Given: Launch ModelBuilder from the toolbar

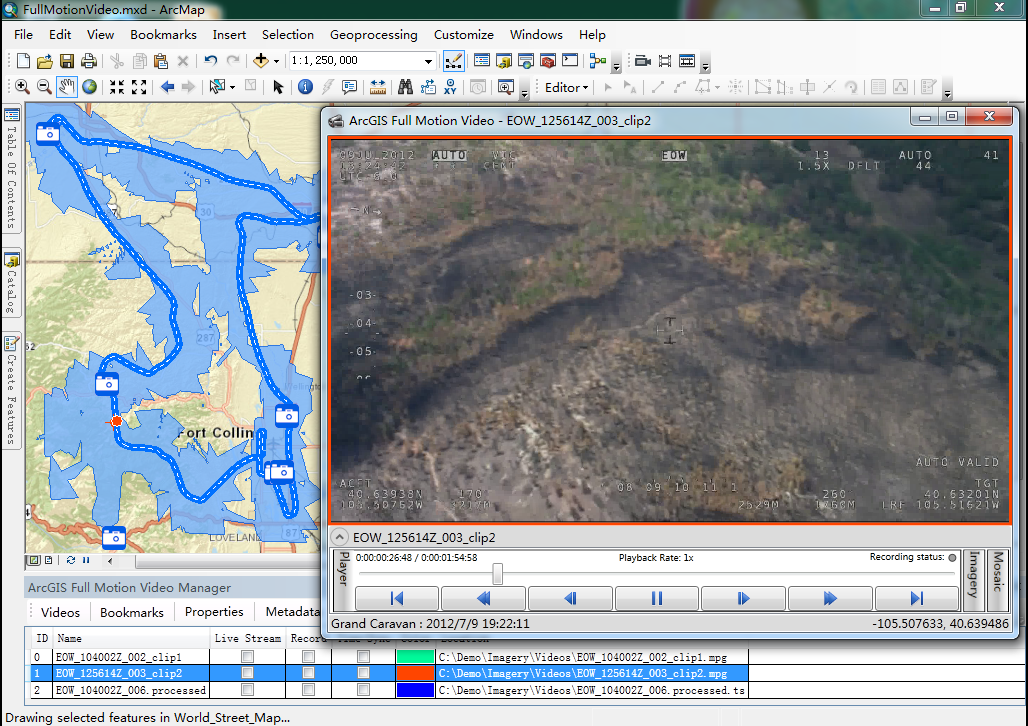Looking at the screenshot, I should click(597, 61).
